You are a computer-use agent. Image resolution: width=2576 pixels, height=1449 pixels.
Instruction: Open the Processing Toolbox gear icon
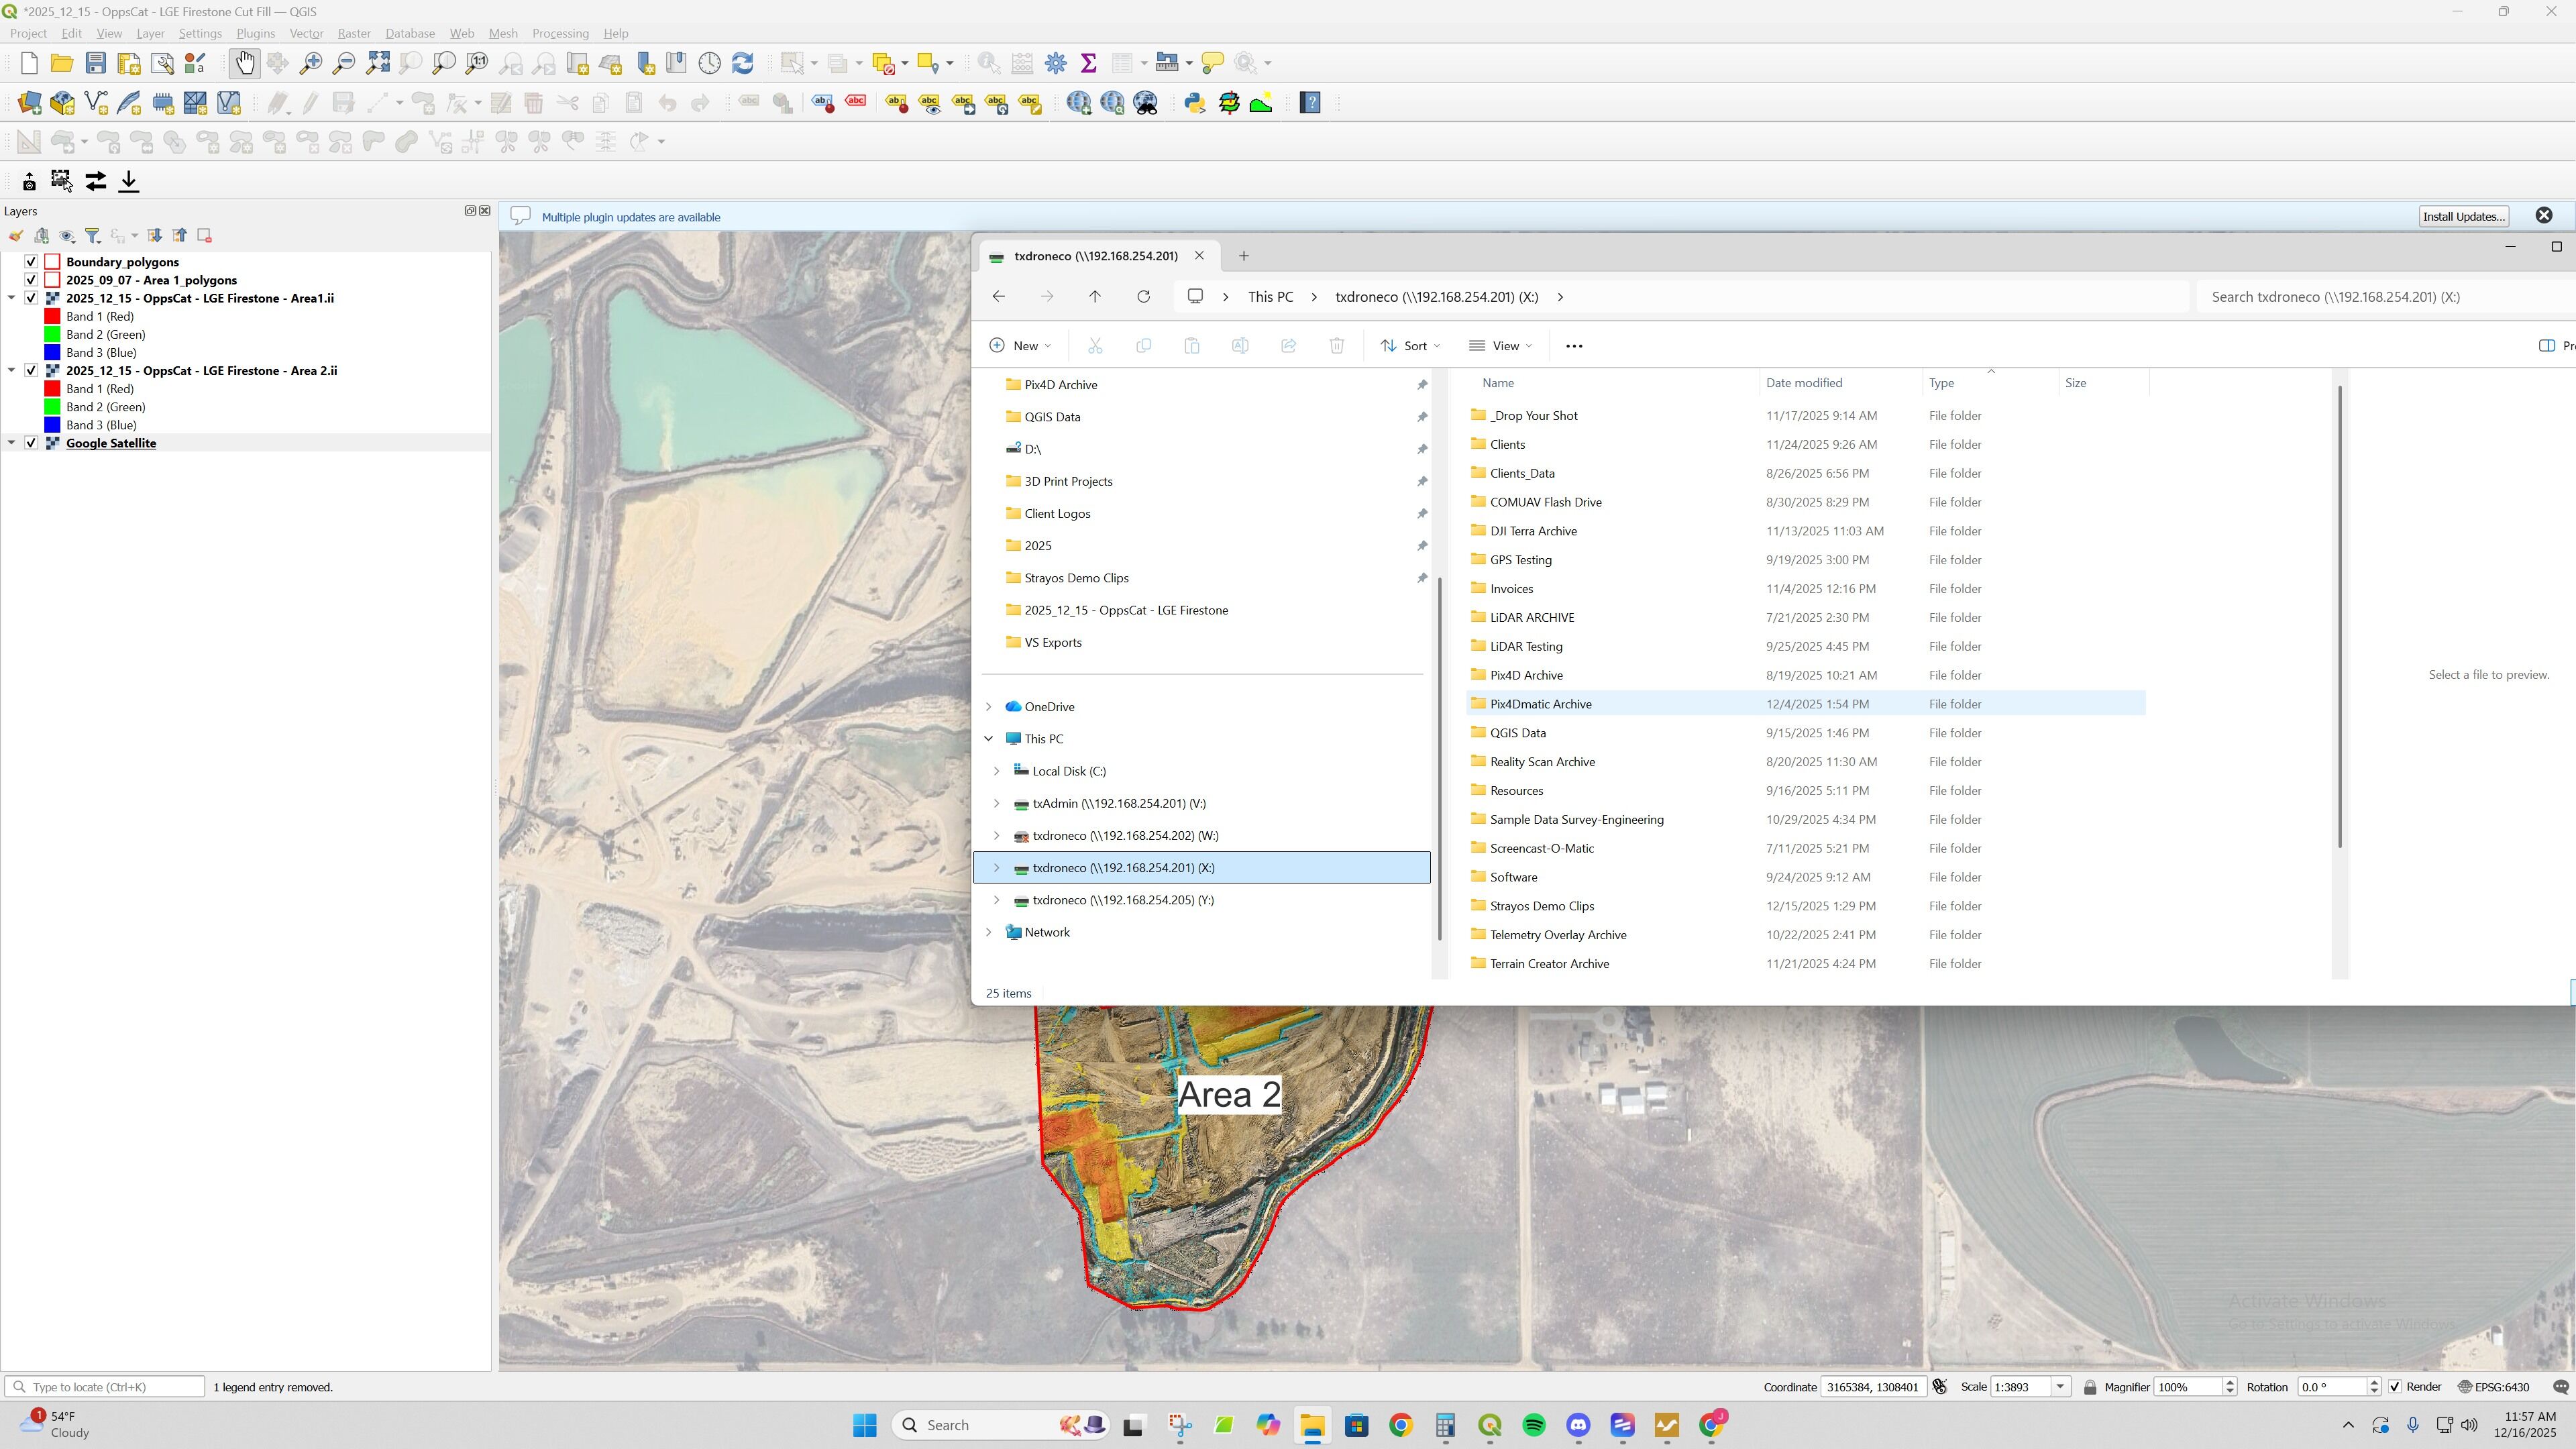point(1056,63)
